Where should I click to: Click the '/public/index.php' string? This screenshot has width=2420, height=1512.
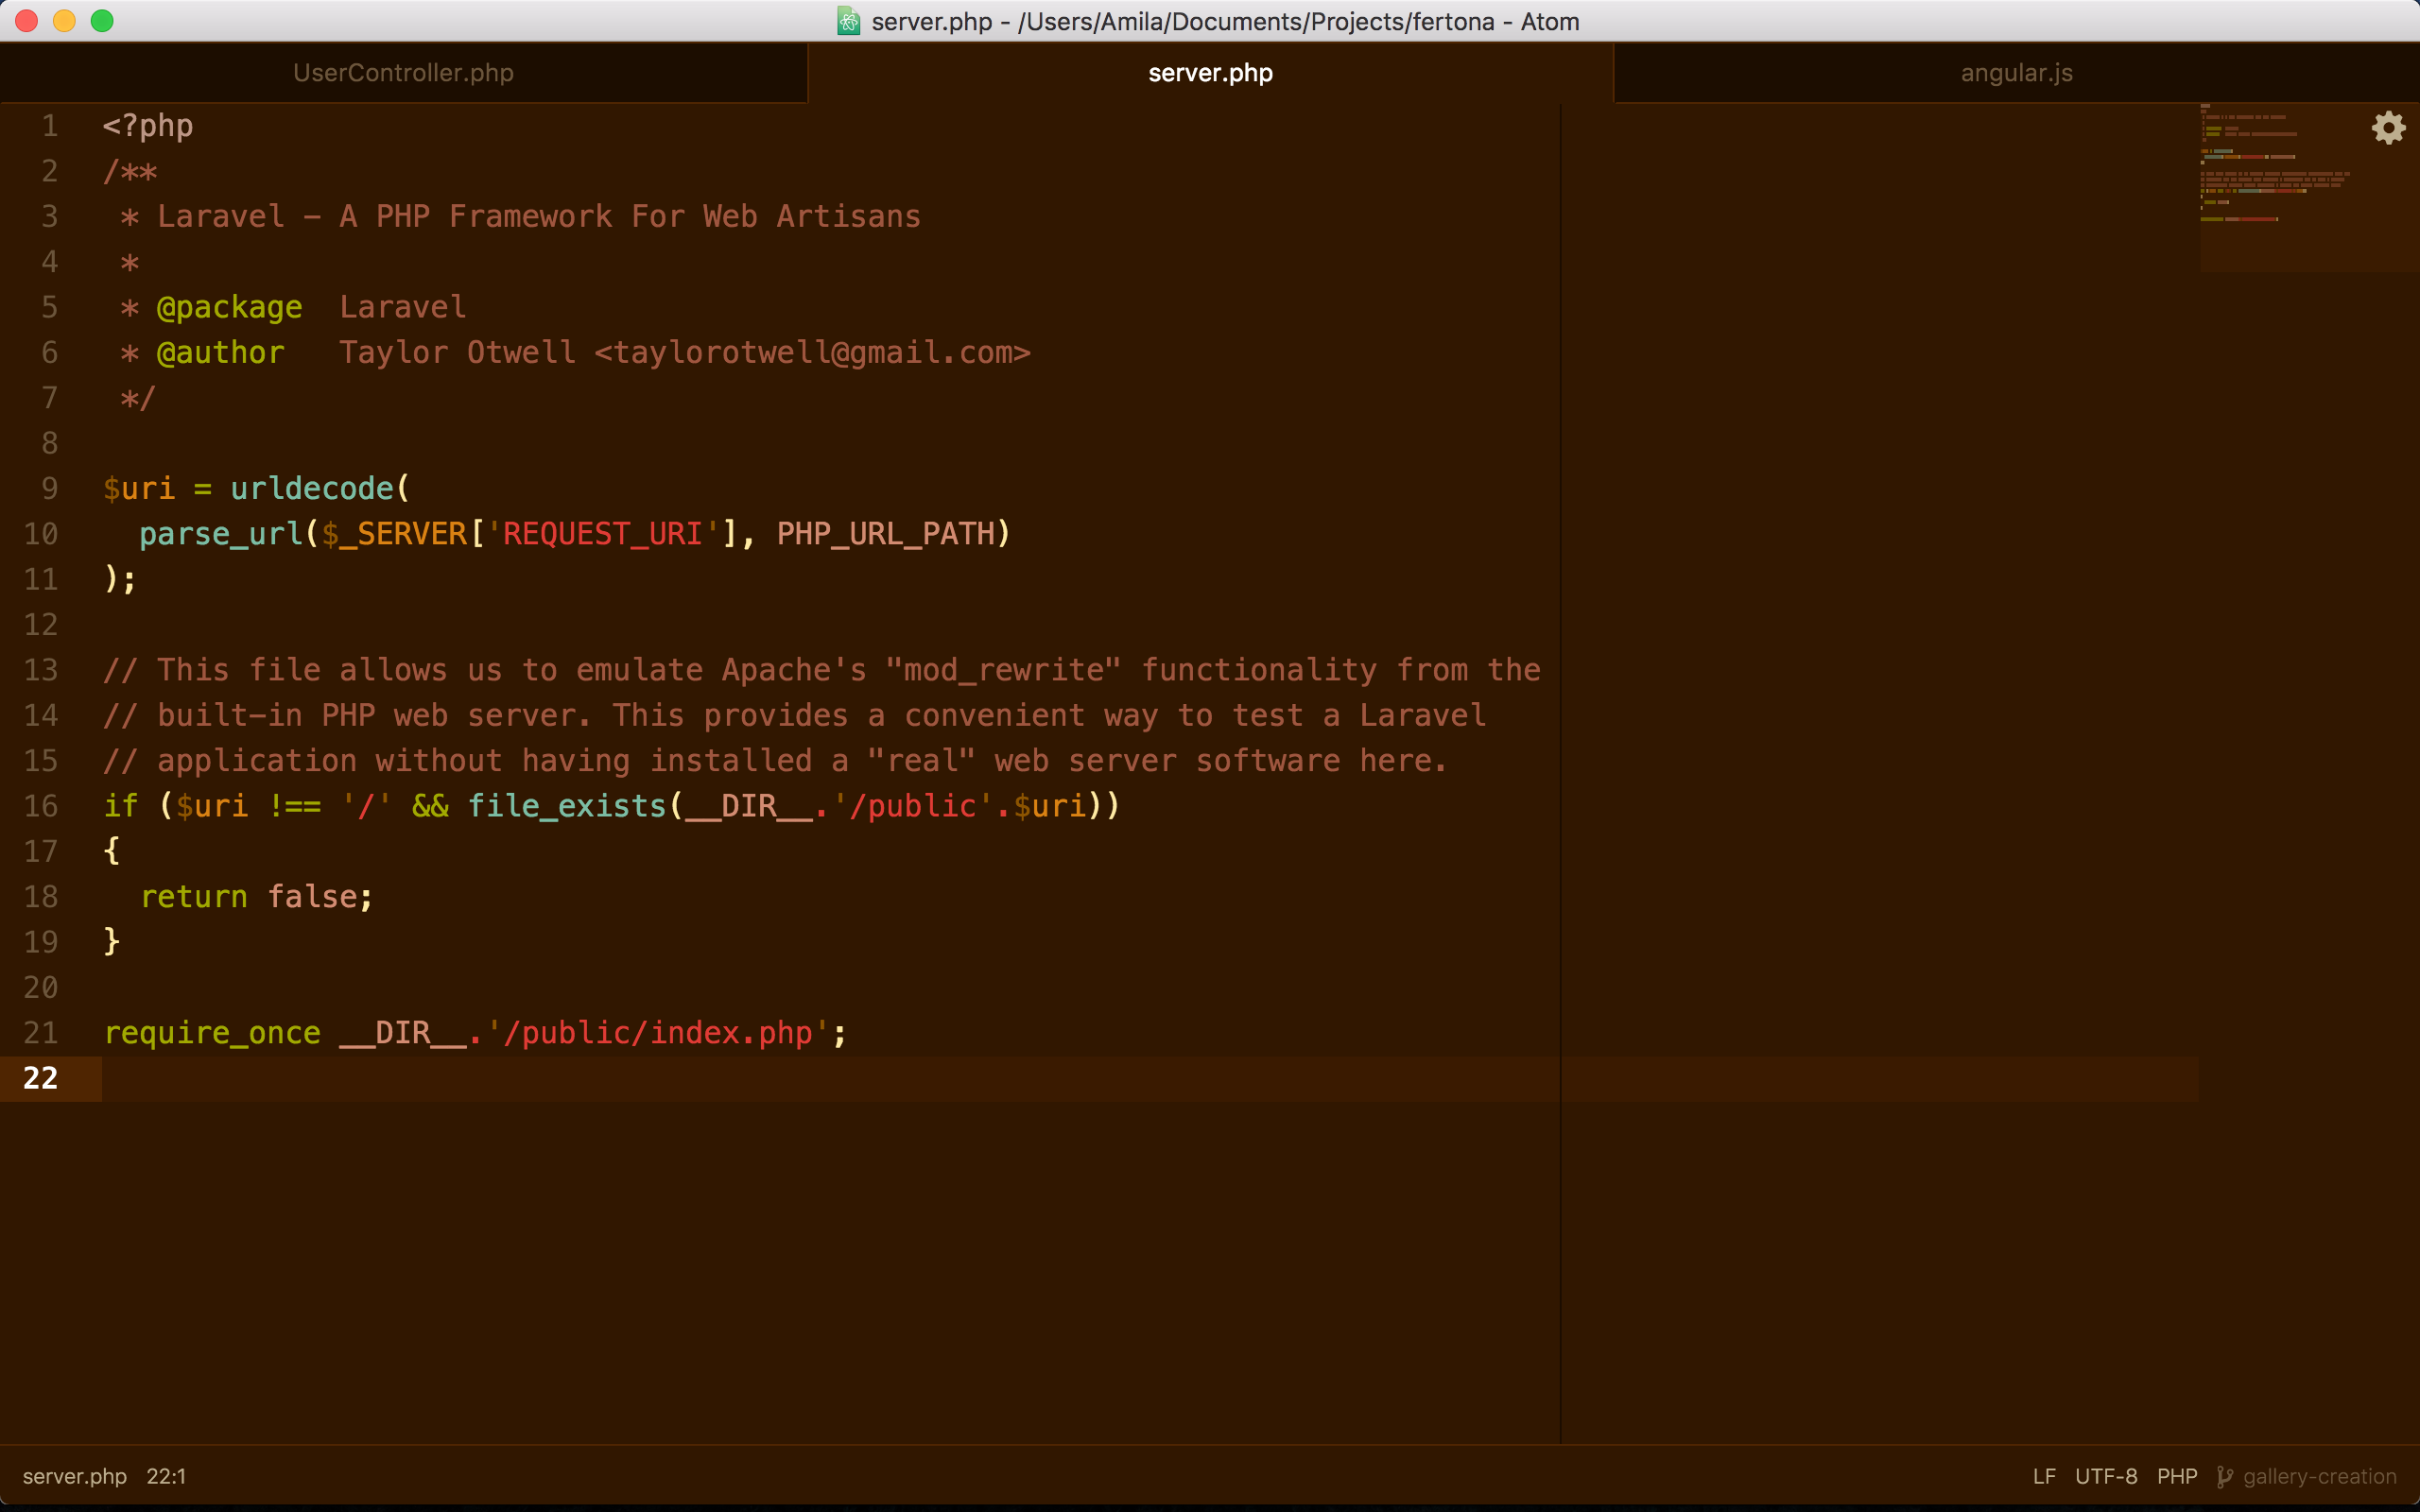coord(658,1032)
